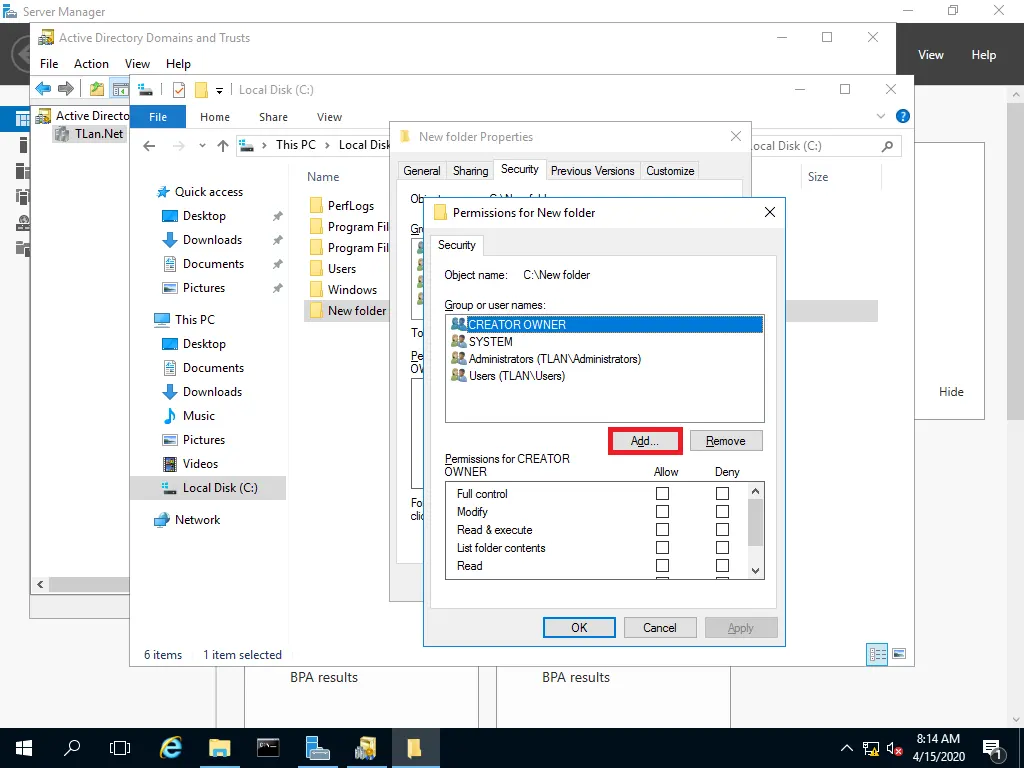The height and width of the screenshot is (768, 1024).
Task: Open View tab in File Explorer ribbon
Action: coord(329,117)
